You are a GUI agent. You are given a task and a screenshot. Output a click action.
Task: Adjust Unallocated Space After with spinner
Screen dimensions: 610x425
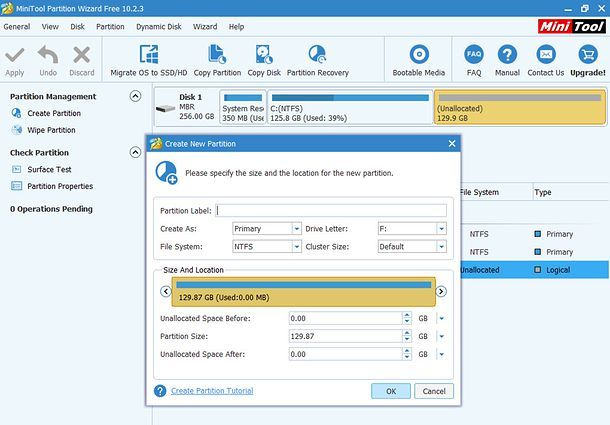tap(407, 354)
